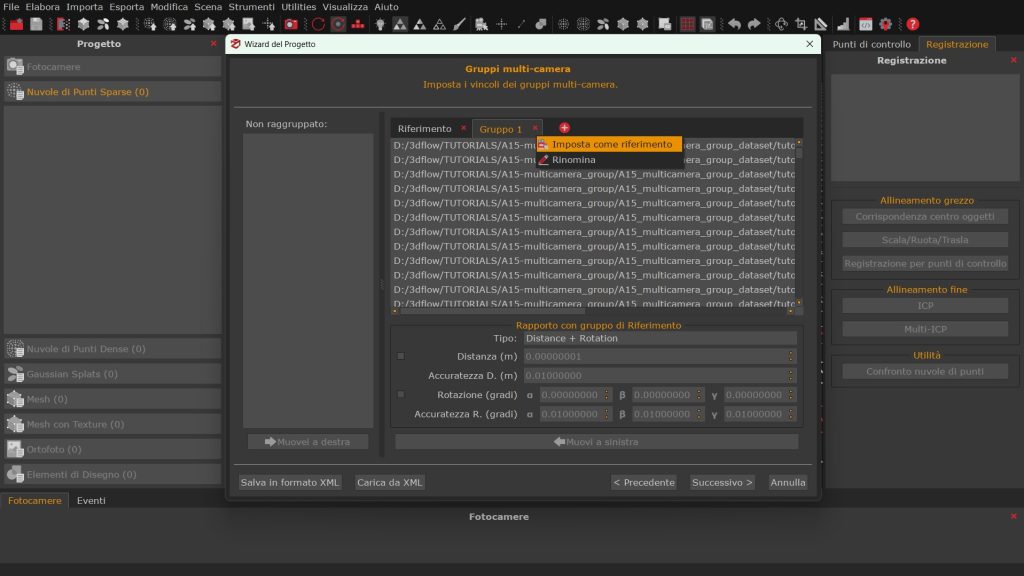Viewport: 1024px width, 576px height.
Task: Click the red circular arrow toolbar icon
Action: pos(318,25)
